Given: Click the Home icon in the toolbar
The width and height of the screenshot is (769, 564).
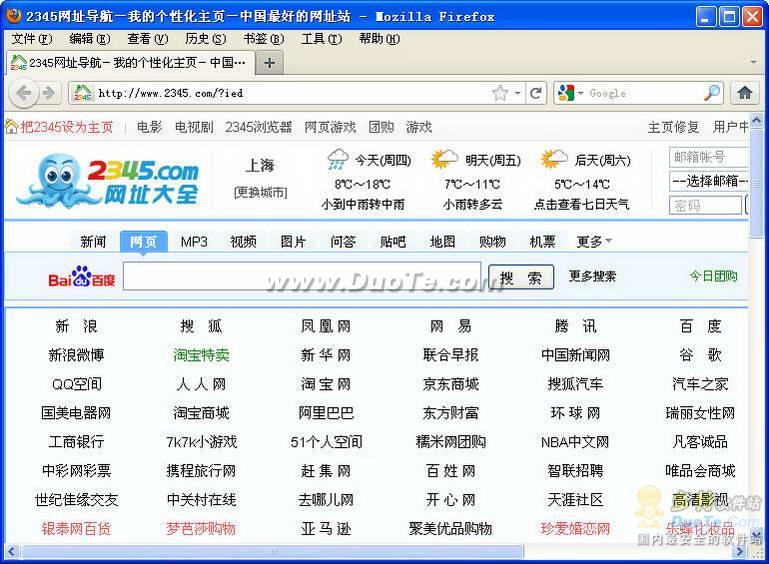Looking at the screenshot, I should click(744, 93).
